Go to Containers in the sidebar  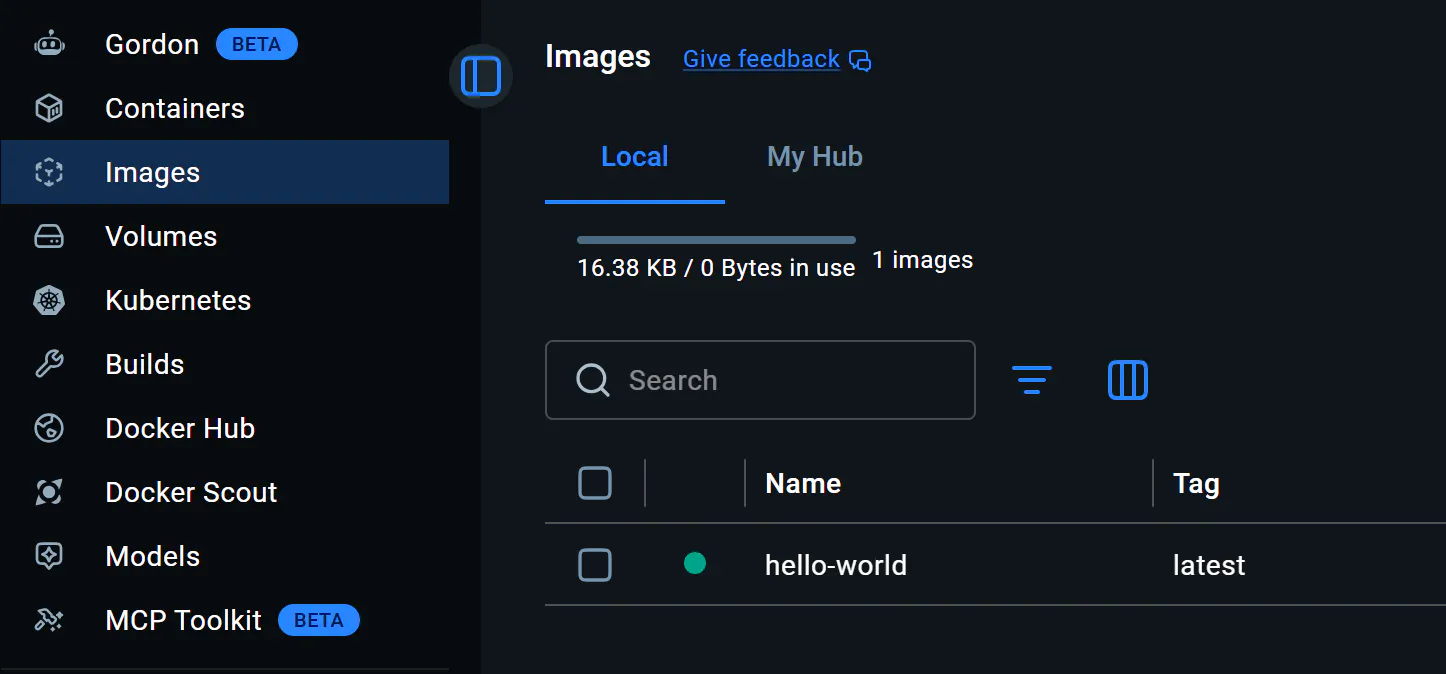click(225, 108)
